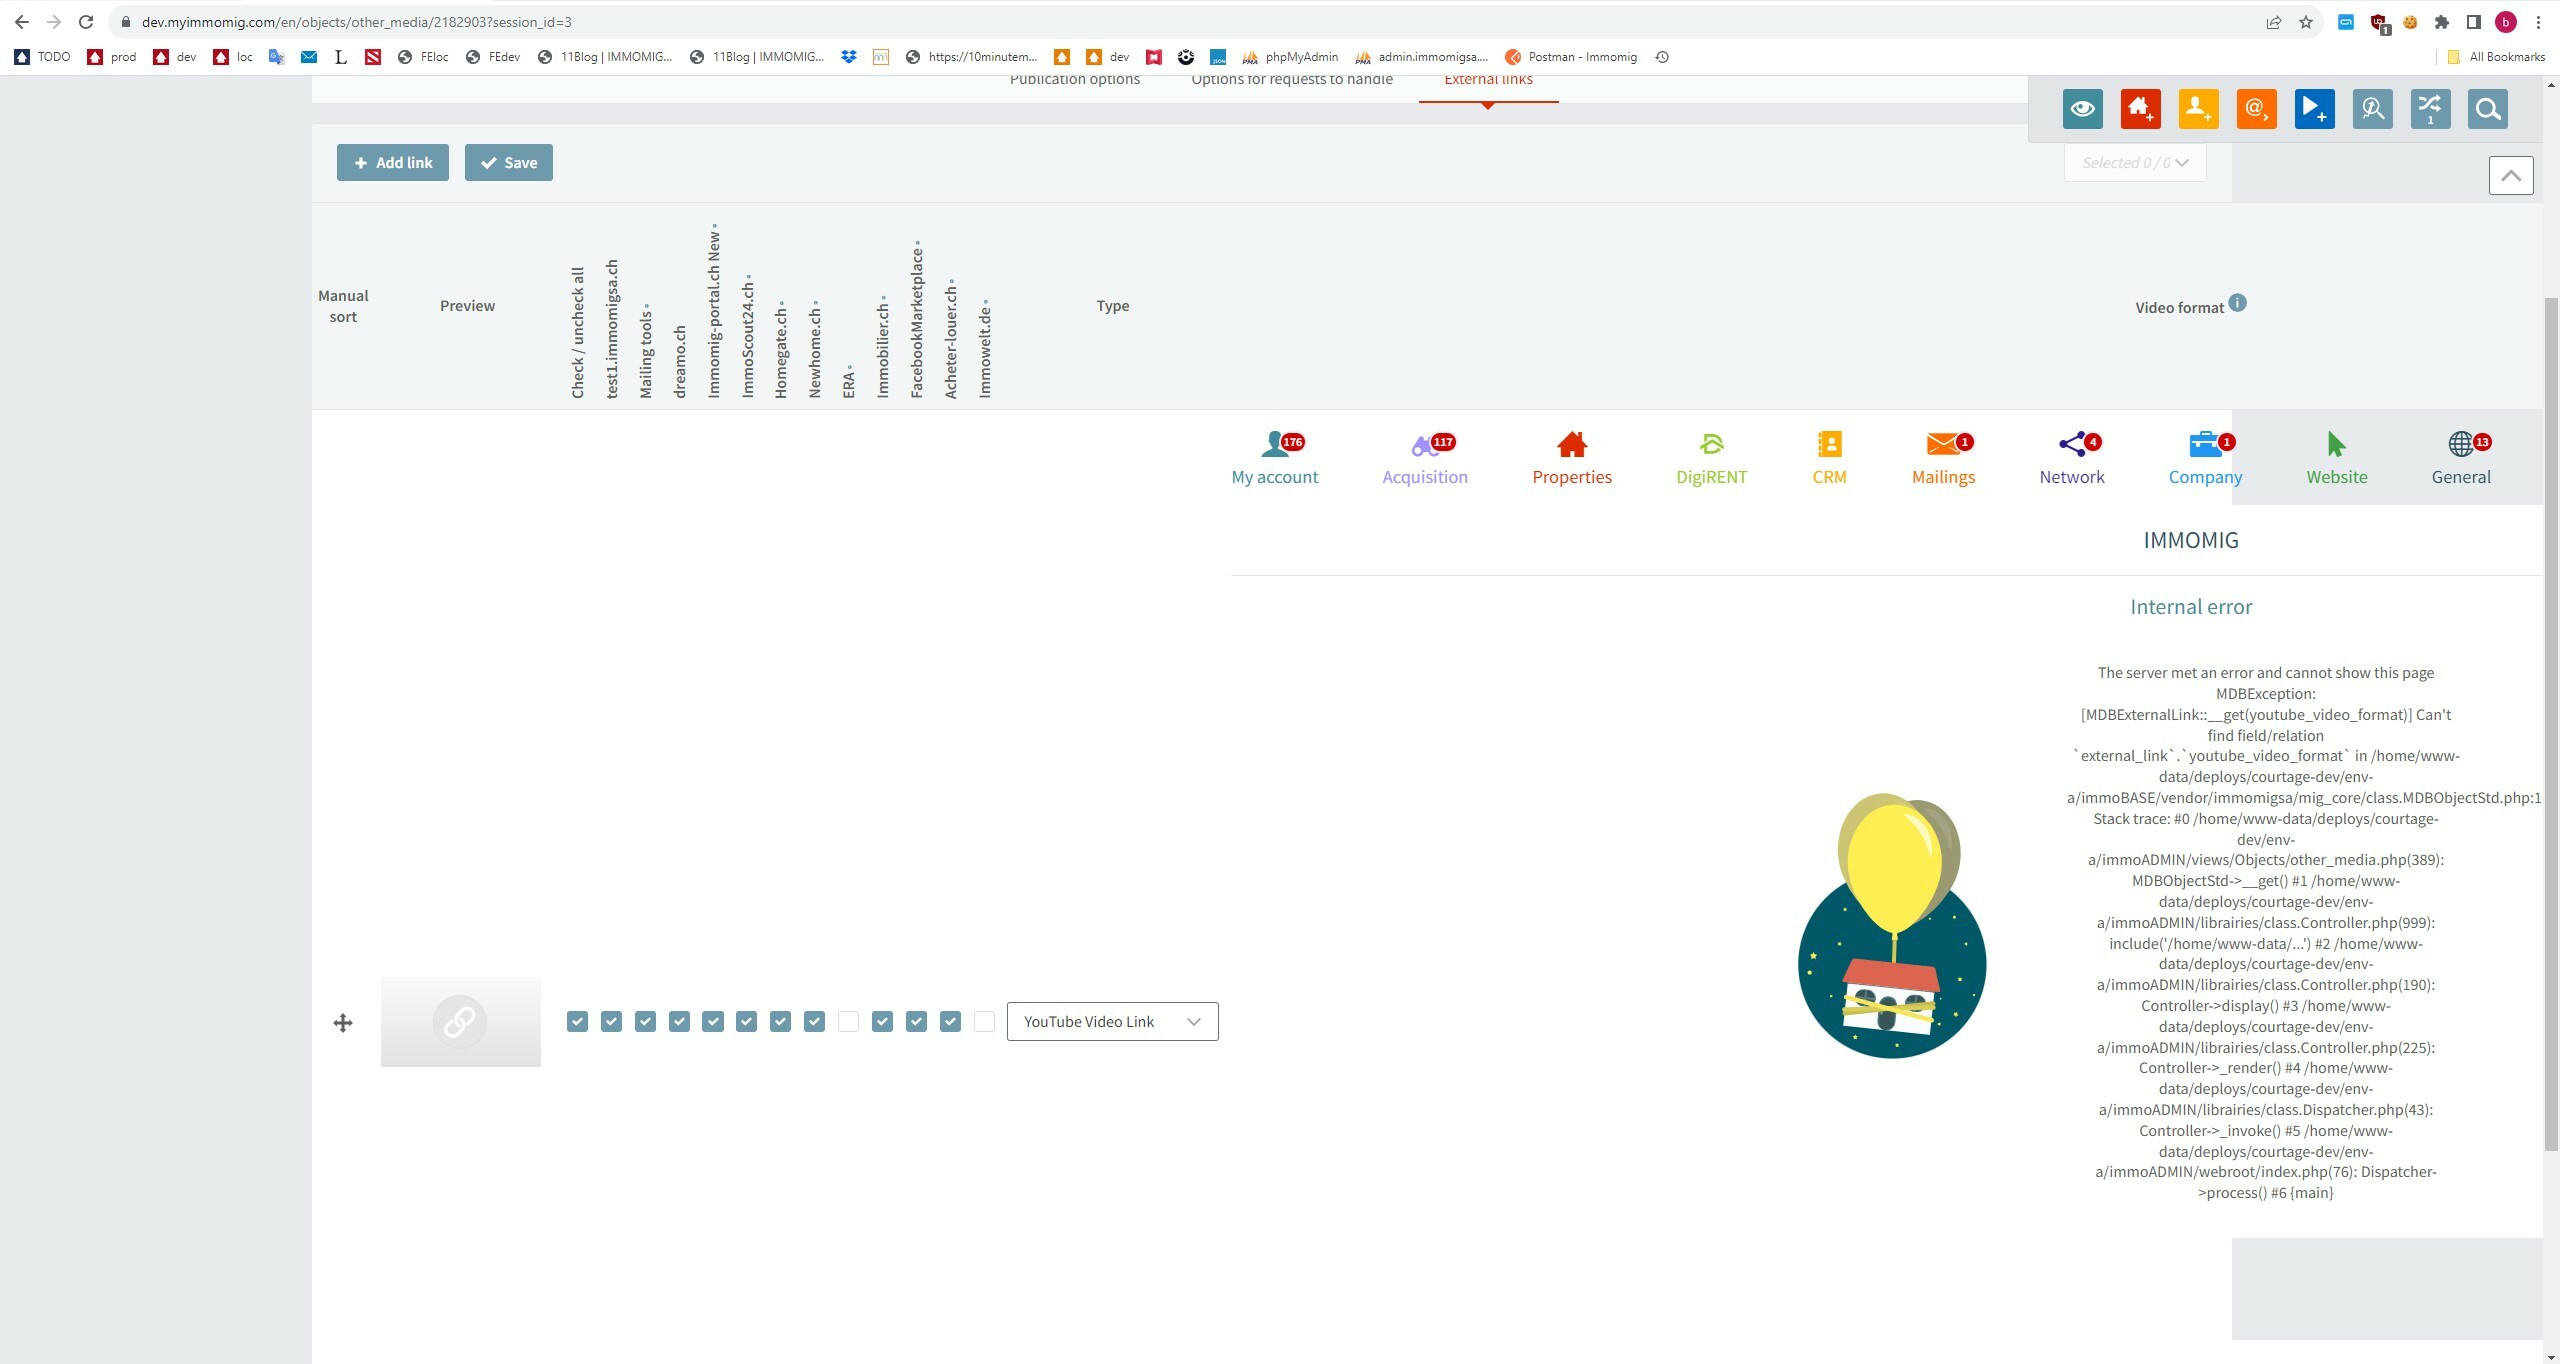This screenshot has width=2560, height=1364.
Task: Click the link preview thumbnail
Action: pos(460,1022)
